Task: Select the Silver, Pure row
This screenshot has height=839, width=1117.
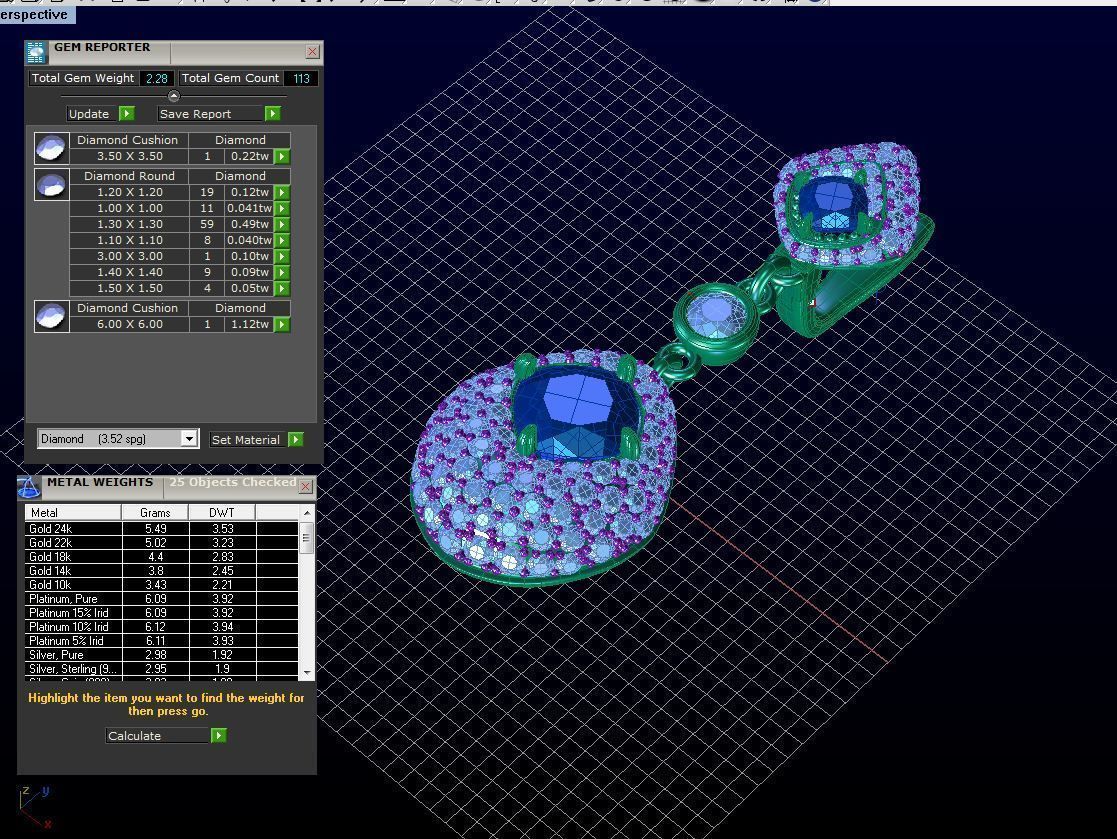Action: point(162,655)
